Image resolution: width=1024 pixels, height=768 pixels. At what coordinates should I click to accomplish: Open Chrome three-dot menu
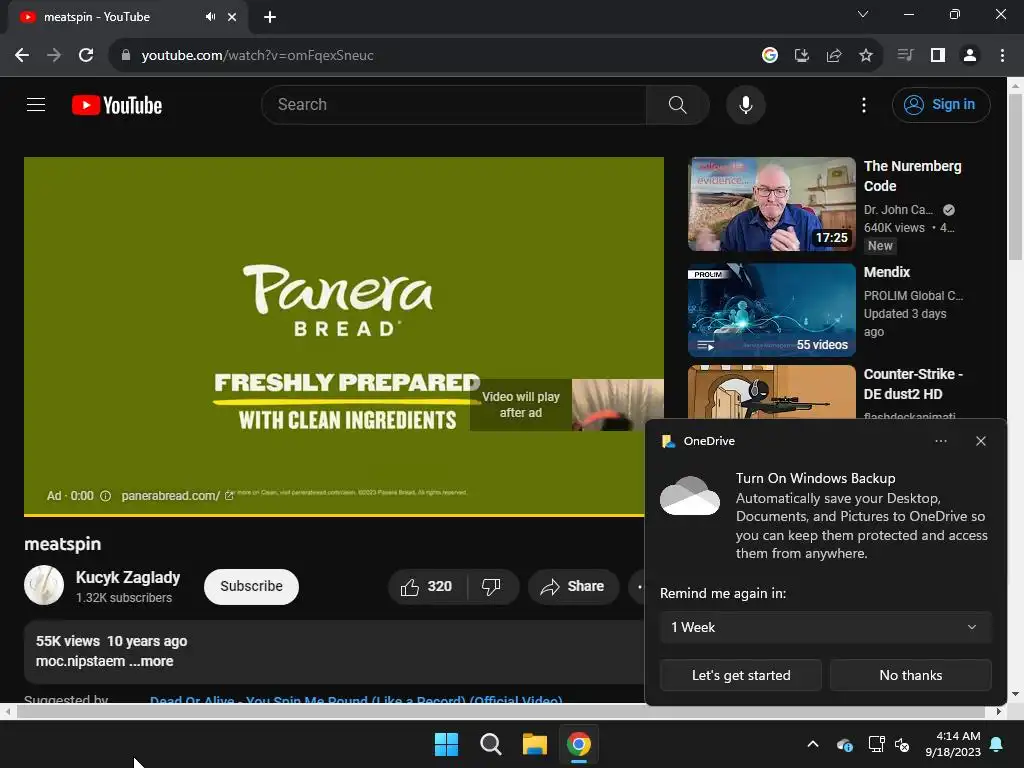(1002, 56)
